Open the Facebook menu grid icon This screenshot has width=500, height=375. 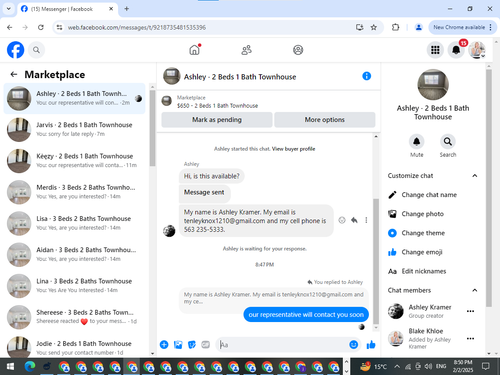pyautogui.click(x=435, y=50)
